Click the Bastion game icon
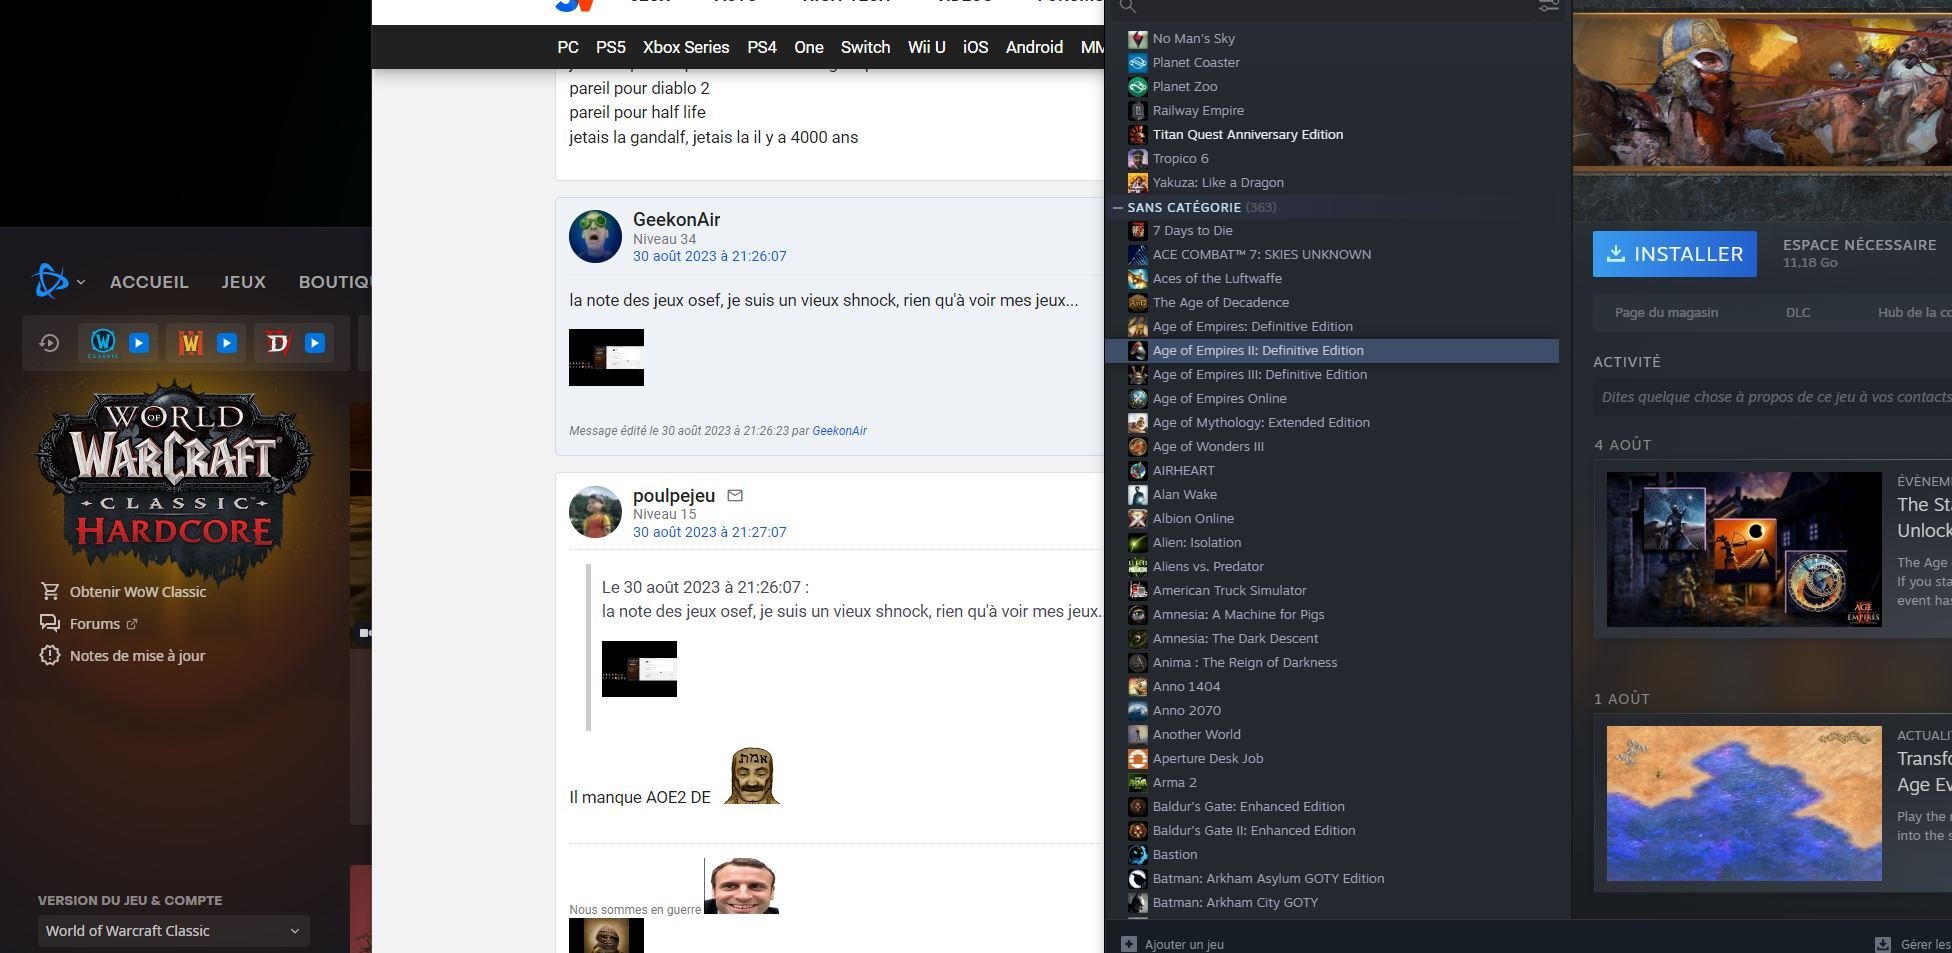Screen dimensions: 1952x953 tap(1137, 855)
